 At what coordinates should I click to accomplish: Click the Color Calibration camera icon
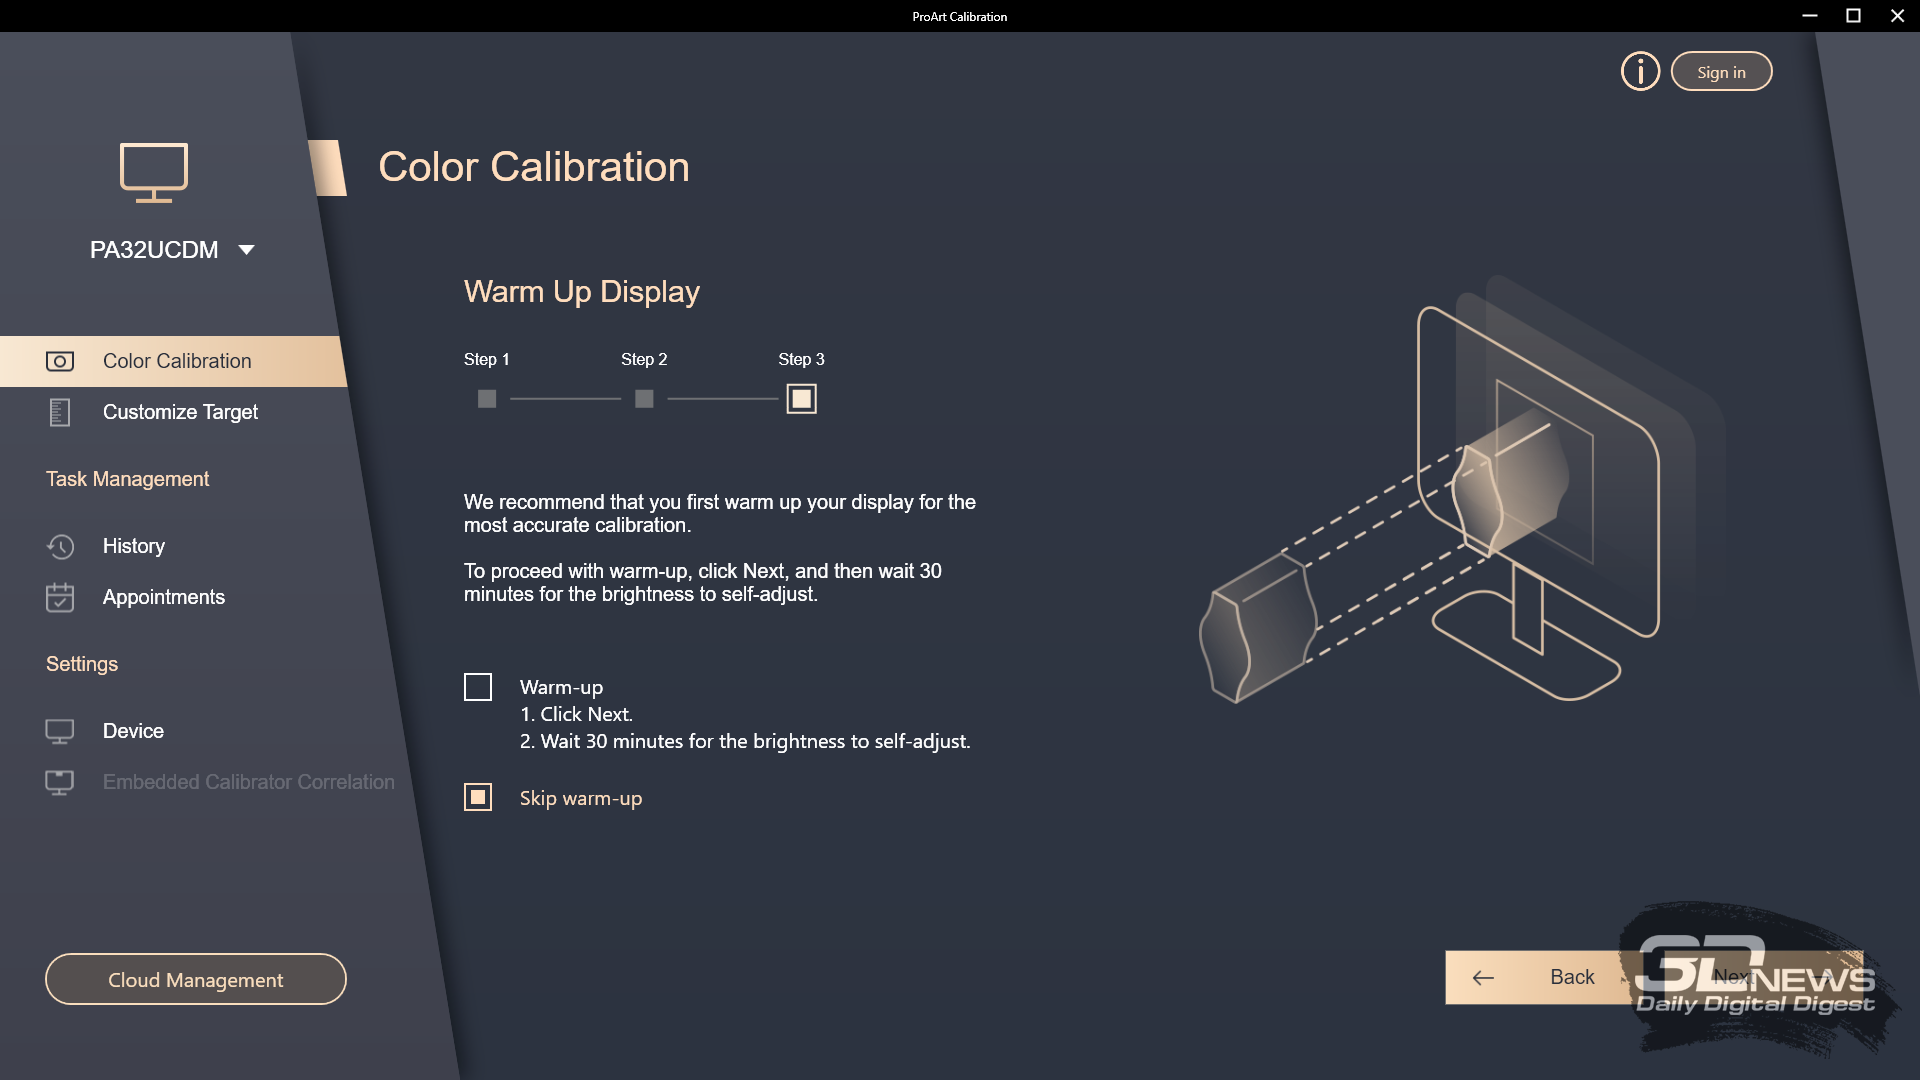click(60, 361)
